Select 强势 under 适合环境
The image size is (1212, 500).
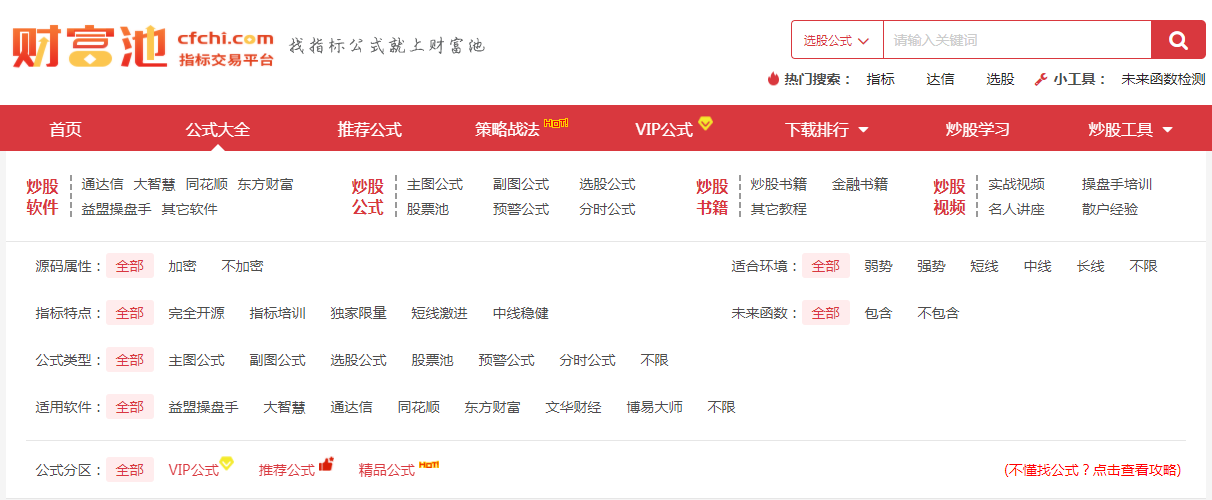931,266
